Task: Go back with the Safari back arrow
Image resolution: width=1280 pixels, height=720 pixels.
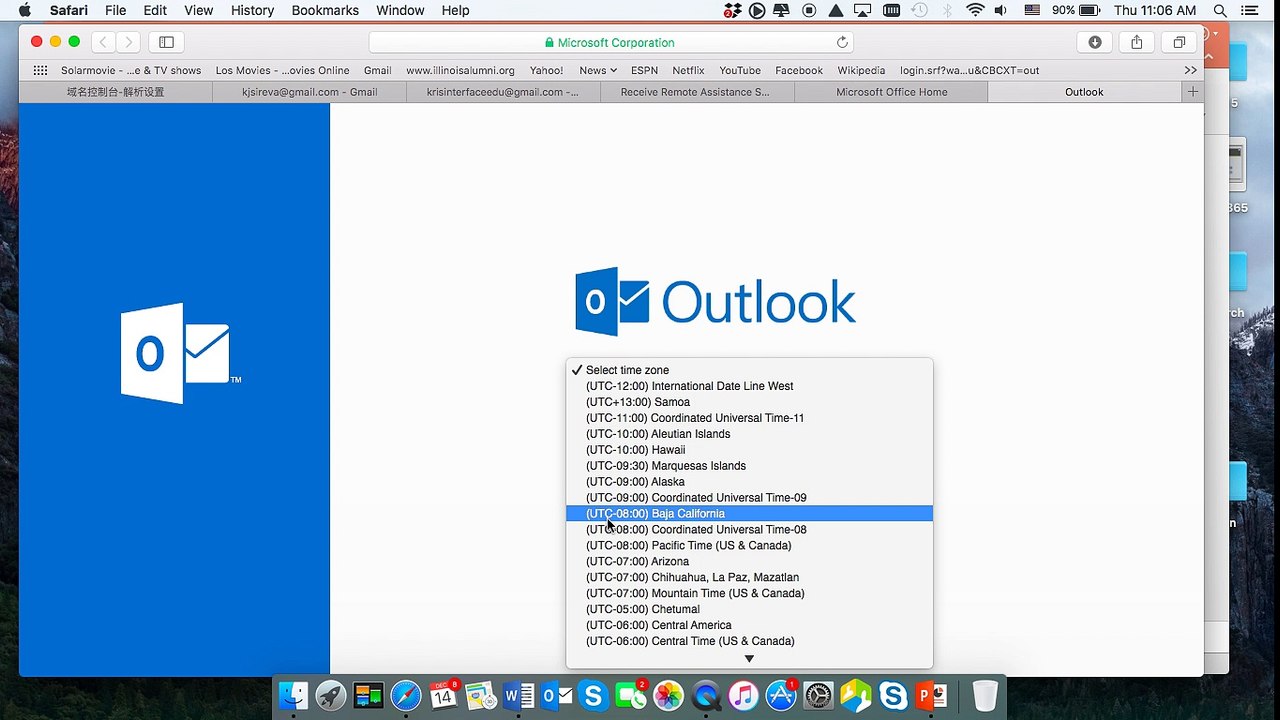Action: (x=103, y=42)
